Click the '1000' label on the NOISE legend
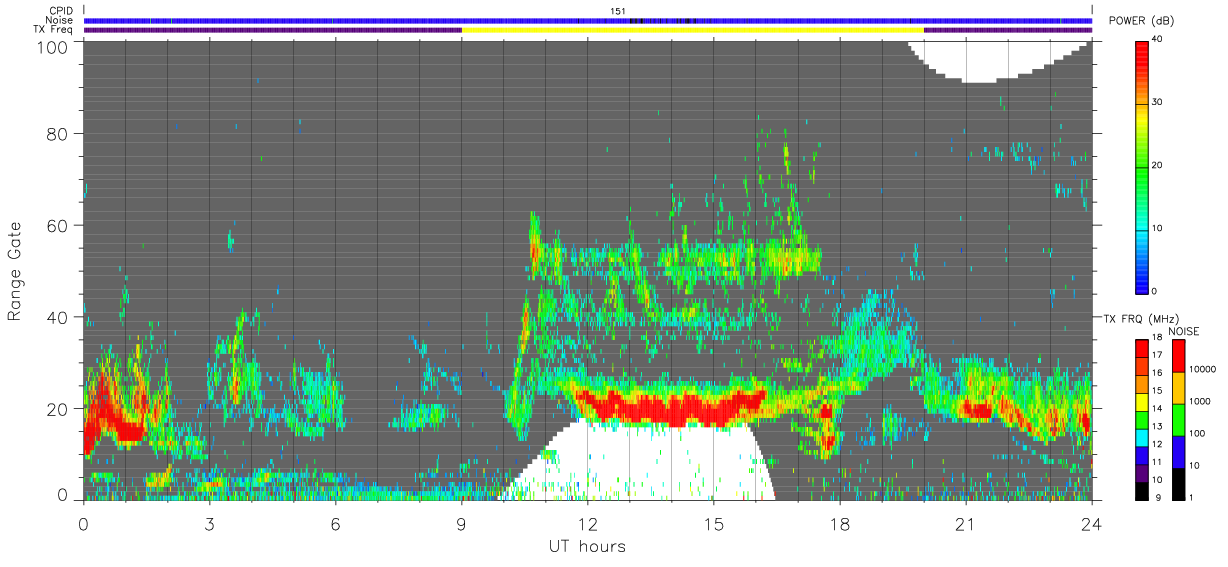Image resolution: width=1228 pixels, height=567 pixels. pyautogui.click(x=1202, y=402)
